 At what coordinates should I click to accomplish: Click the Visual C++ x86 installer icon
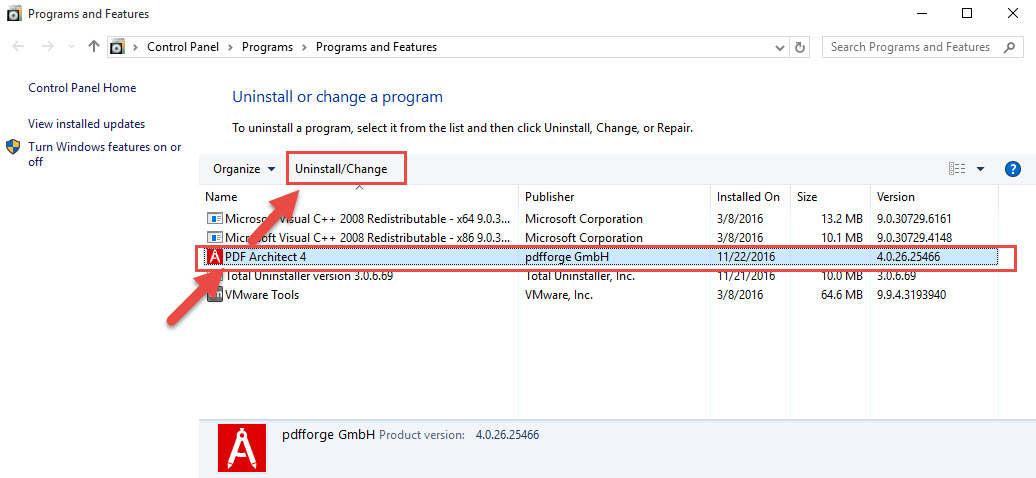point(214,237)
